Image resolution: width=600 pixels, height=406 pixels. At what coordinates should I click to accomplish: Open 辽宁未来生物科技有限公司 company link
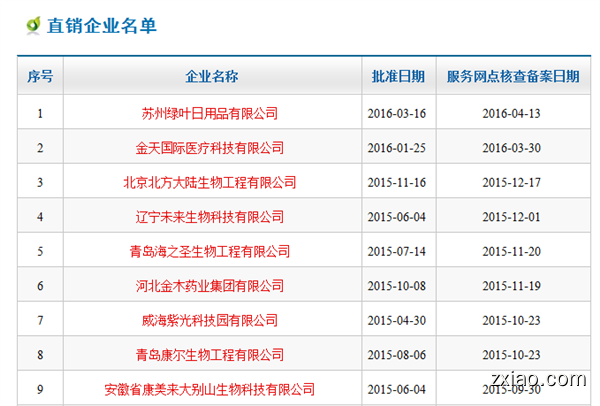point(210,217)
